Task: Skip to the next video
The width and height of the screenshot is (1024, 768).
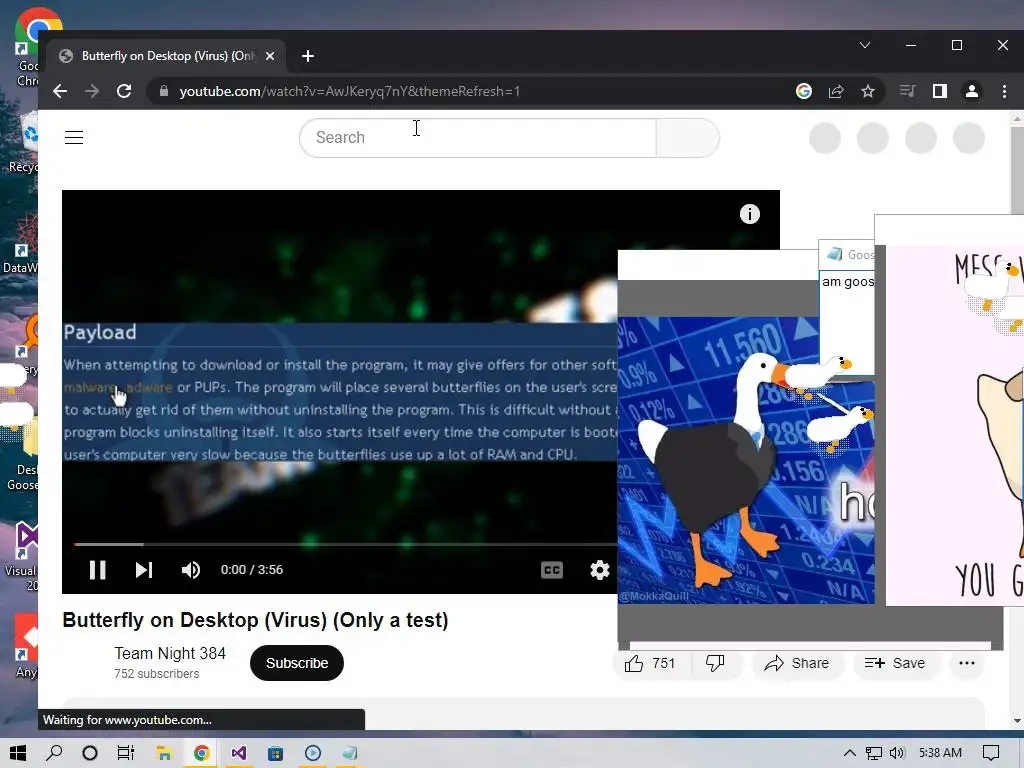Action: tap(144, 570)
